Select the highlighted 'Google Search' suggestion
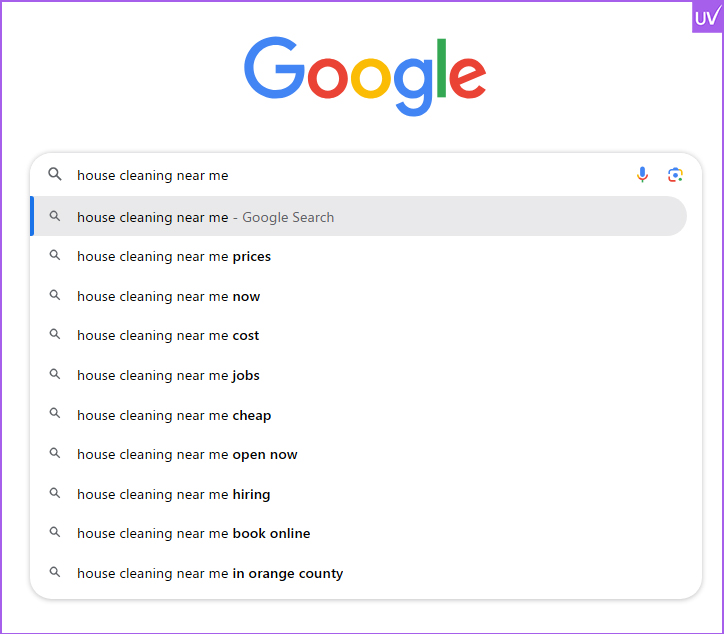This screenshot has height=634, width=724. 205,217
